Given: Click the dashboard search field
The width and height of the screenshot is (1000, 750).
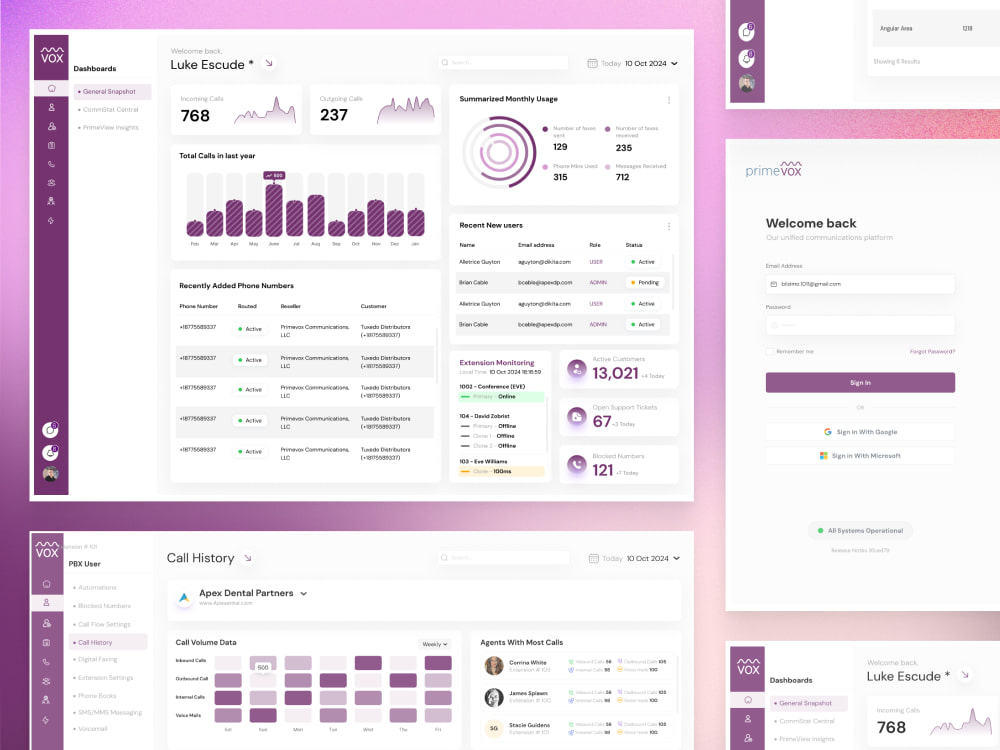Looking at the screenshot, I should [503, 62].
